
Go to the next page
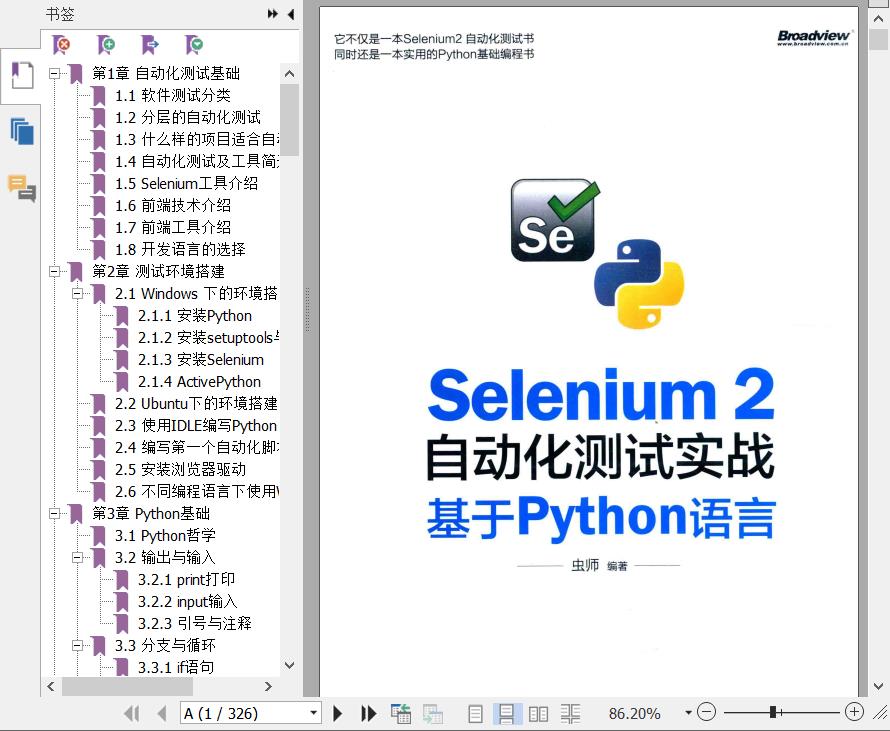pos(337,713)
